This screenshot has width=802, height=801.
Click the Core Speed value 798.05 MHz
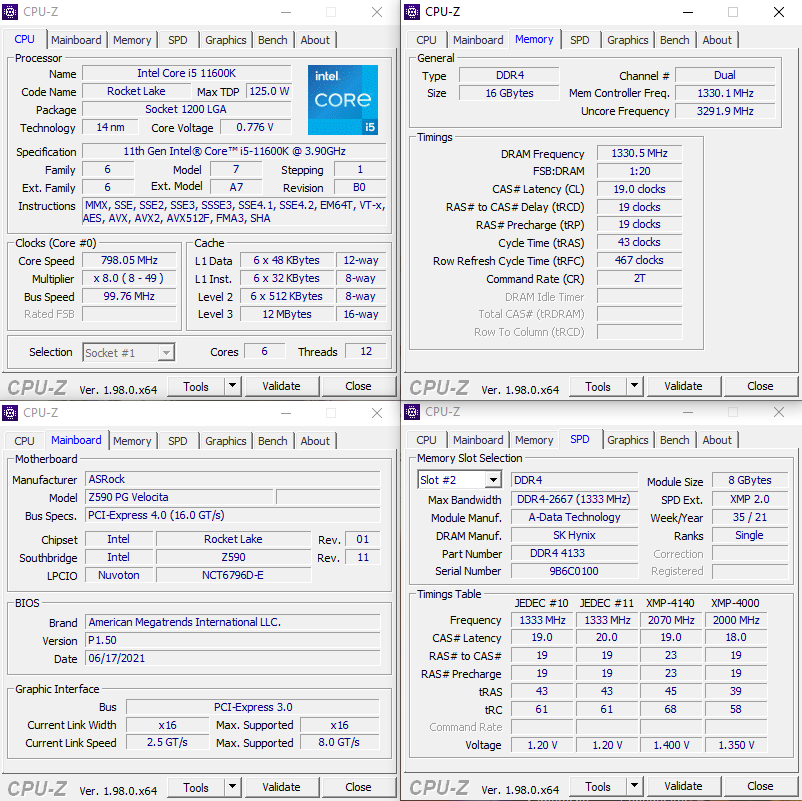point(129,260)
